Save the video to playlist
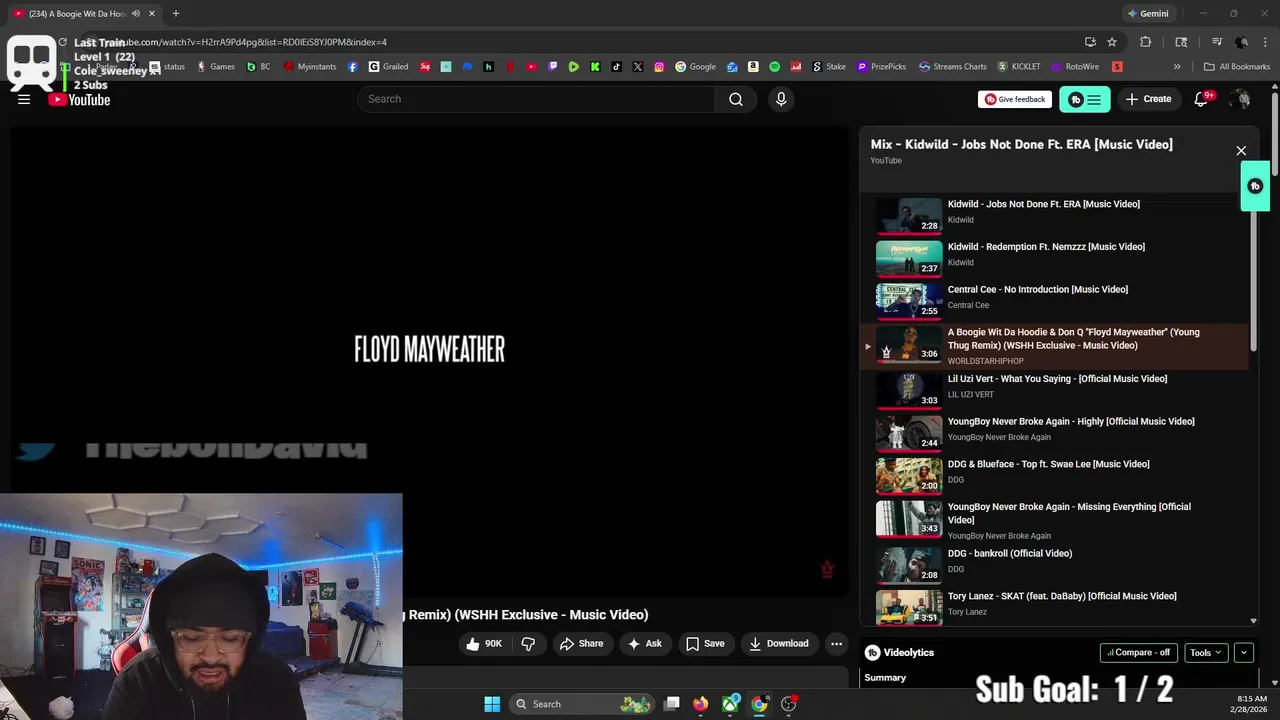Image resolution: width=1280 pixels, height=720 pixels. 705,644
